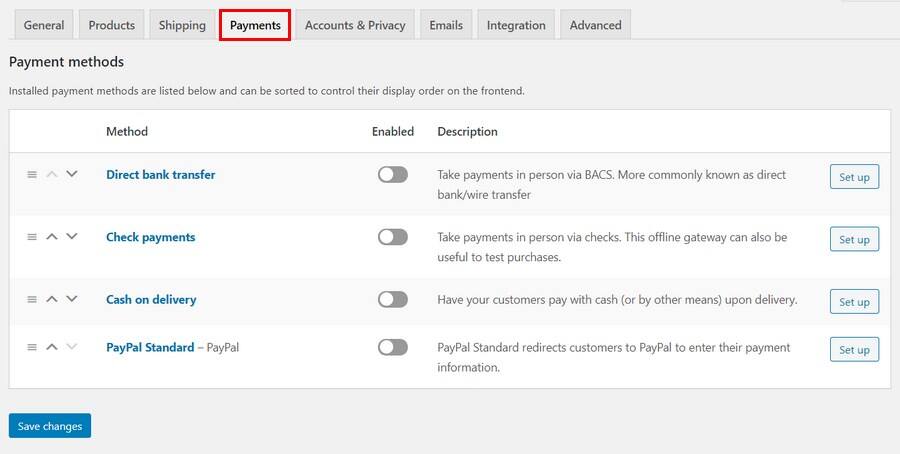
Task: Enable the PayPal Standard toggle
Action: point(393,347)
